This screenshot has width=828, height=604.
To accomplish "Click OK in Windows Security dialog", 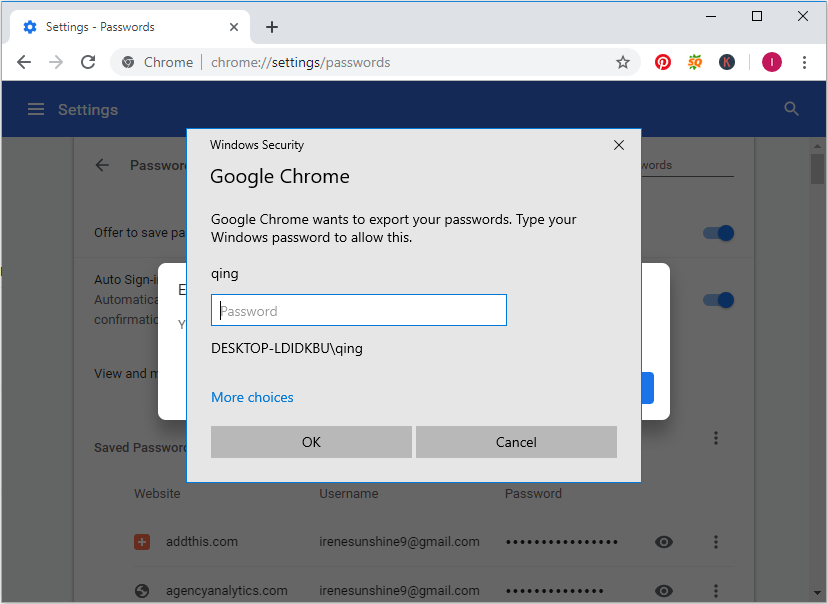I will point(311,442).
